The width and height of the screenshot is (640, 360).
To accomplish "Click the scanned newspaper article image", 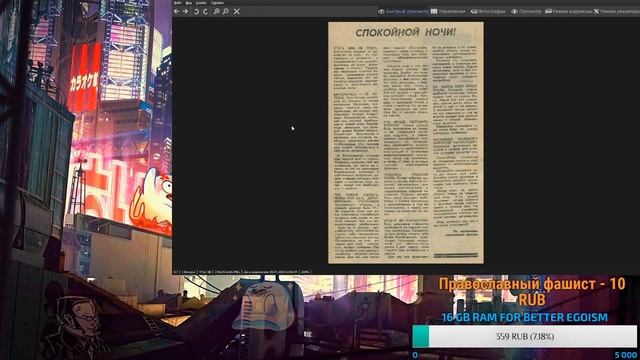I will tap(406, 143).
